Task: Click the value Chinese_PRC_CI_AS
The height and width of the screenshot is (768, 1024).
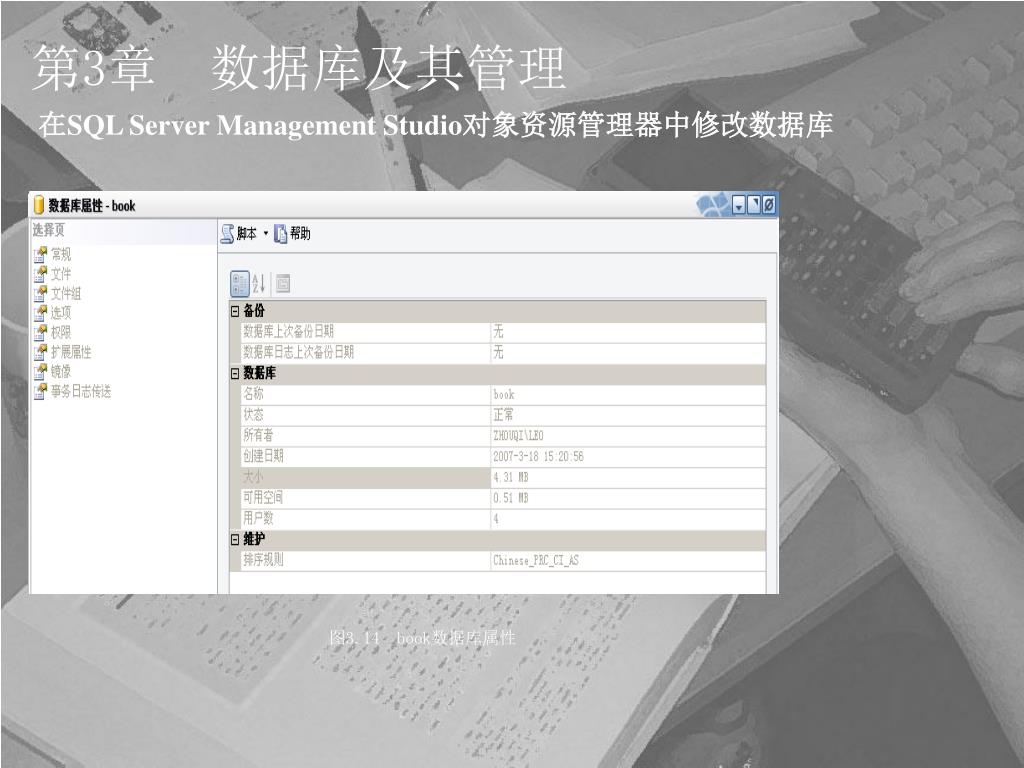Action: (x=536, y=560)
